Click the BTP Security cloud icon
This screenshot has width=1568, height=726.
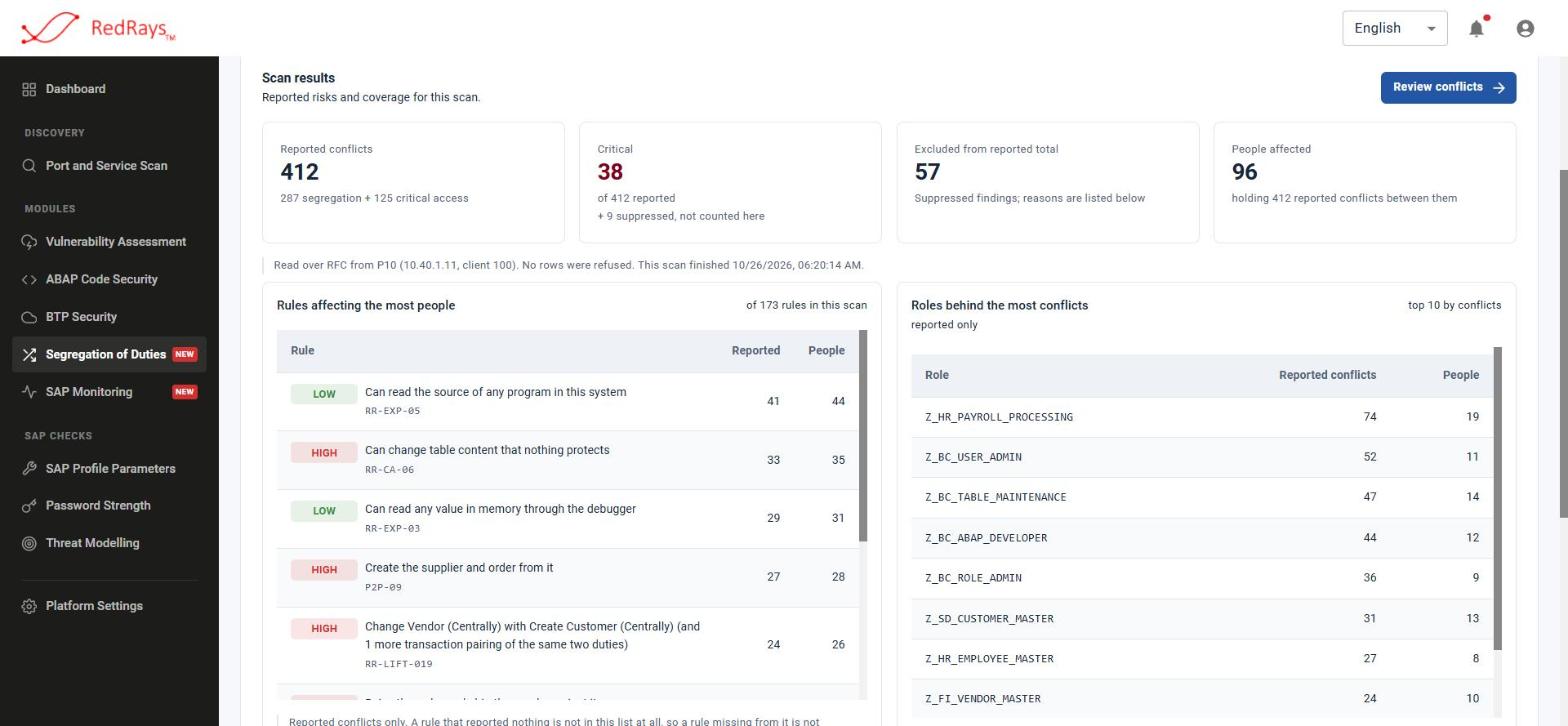pyautogui.click(x=29, y=317)
